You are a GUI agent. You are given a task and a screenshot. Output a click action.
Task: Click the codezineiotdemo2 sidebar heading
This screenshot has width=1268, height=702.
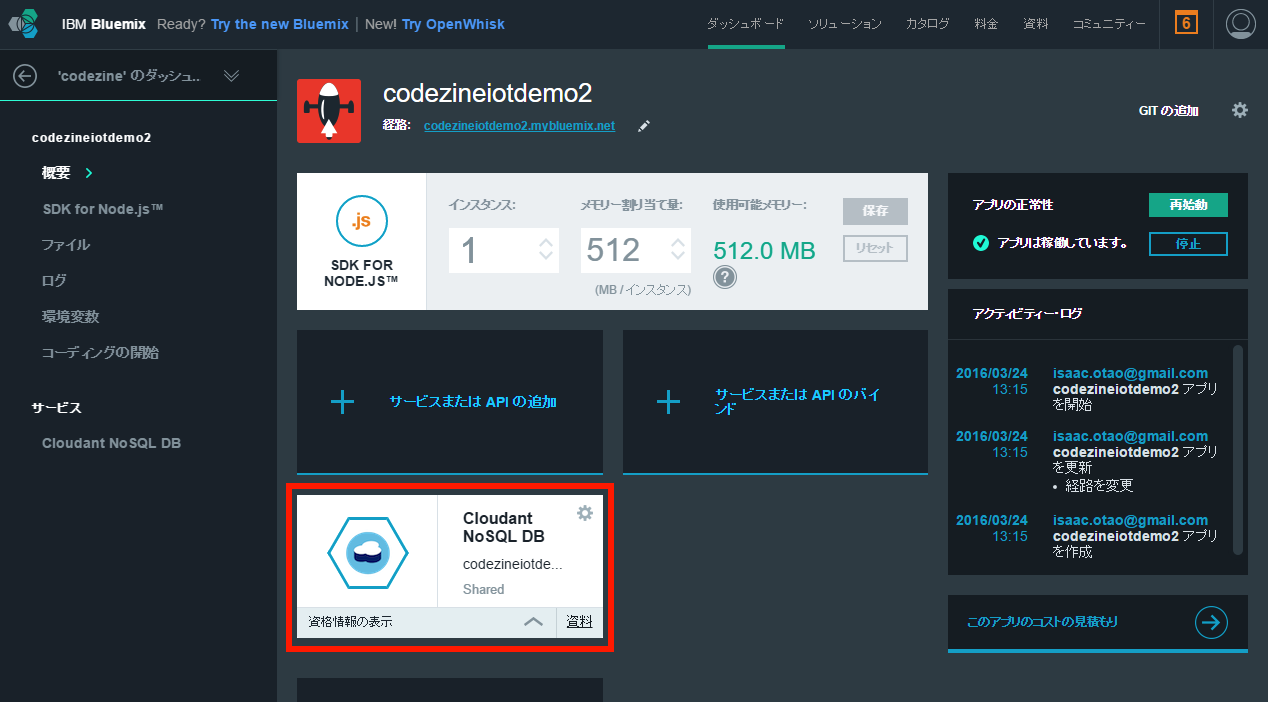[x=91, y=137]
